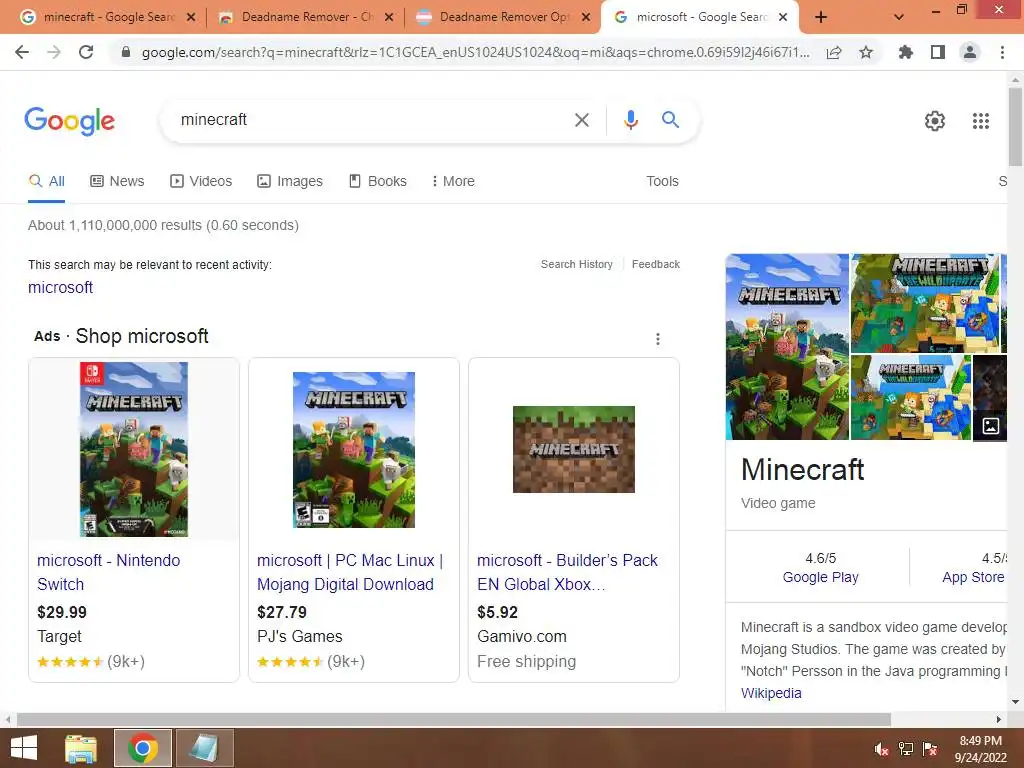Click the vertical page scrollbar thumb
Image resolution: width=1024 pixels, height=768 pixels.
(1015, 126)
